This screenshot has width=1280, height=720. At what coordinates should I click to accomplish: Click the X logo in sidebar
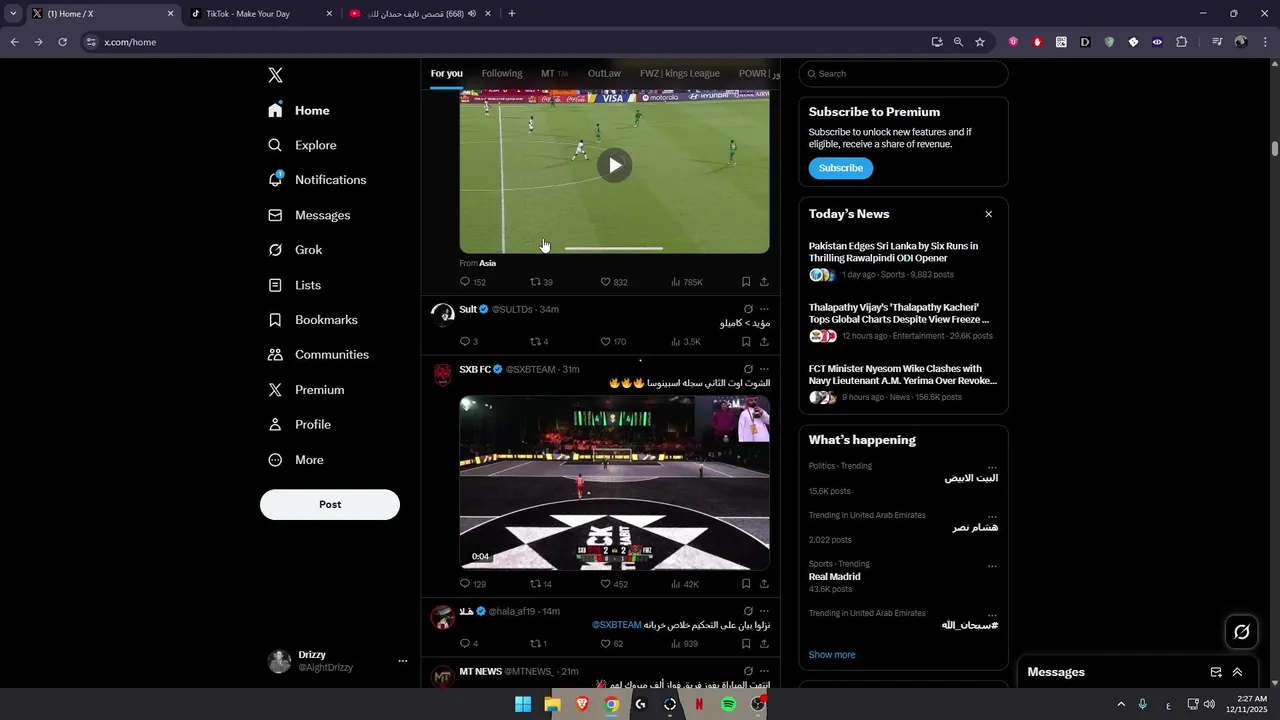pyautogui.click(x=275, y=75)
